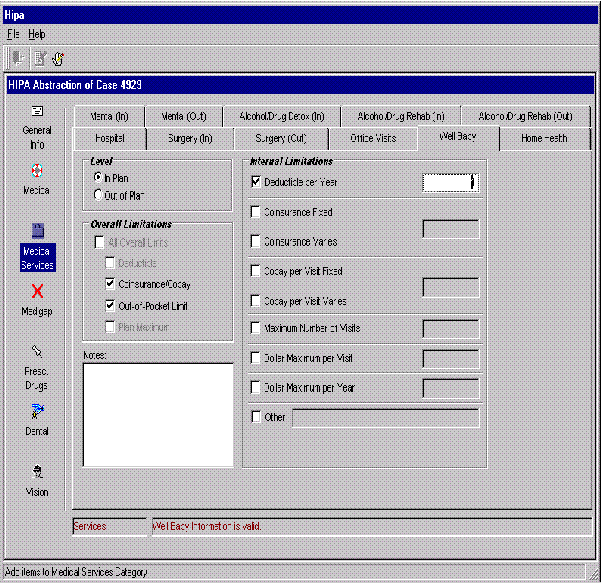Viewport: 601px width, 584px height.
Task: Switch to the Home Health tab
Action: pos(543,138)
